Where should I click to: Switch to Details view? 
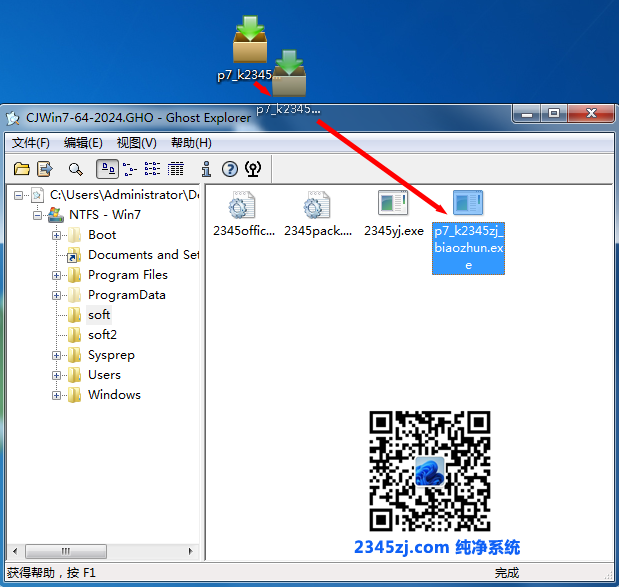click(x=175, y=169)
